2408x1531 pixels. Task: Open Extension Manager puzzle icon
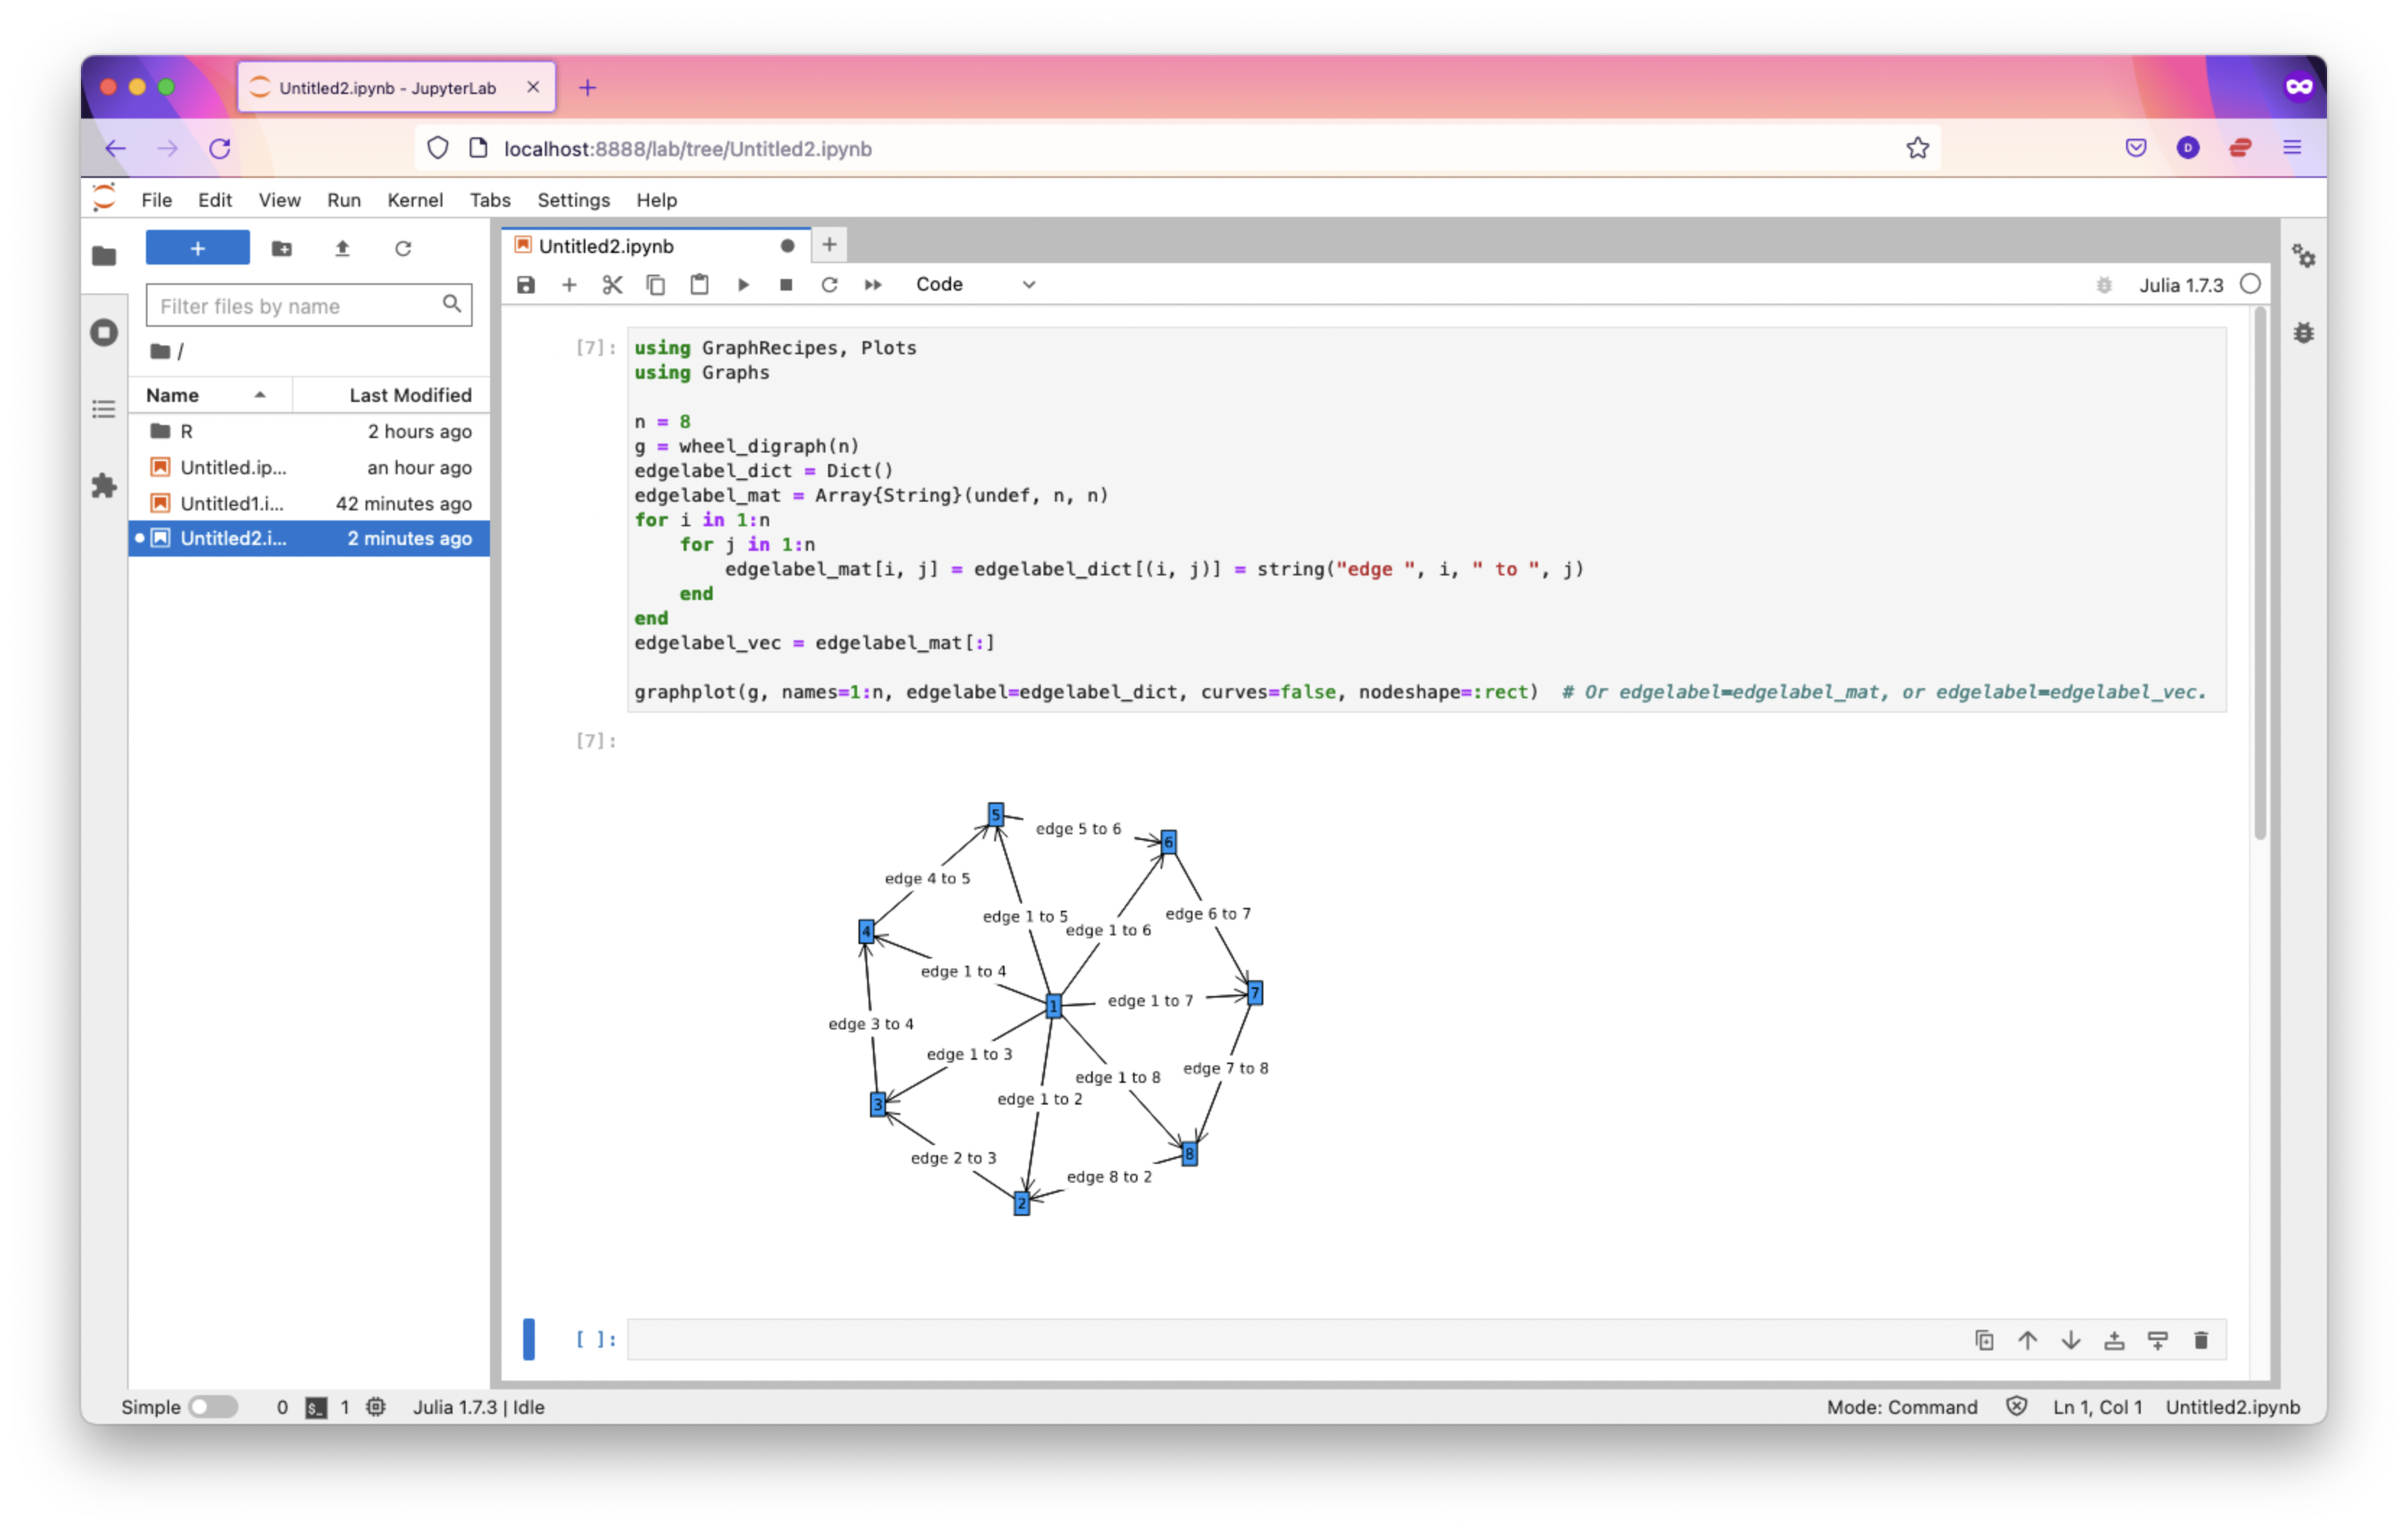(104, 486)
